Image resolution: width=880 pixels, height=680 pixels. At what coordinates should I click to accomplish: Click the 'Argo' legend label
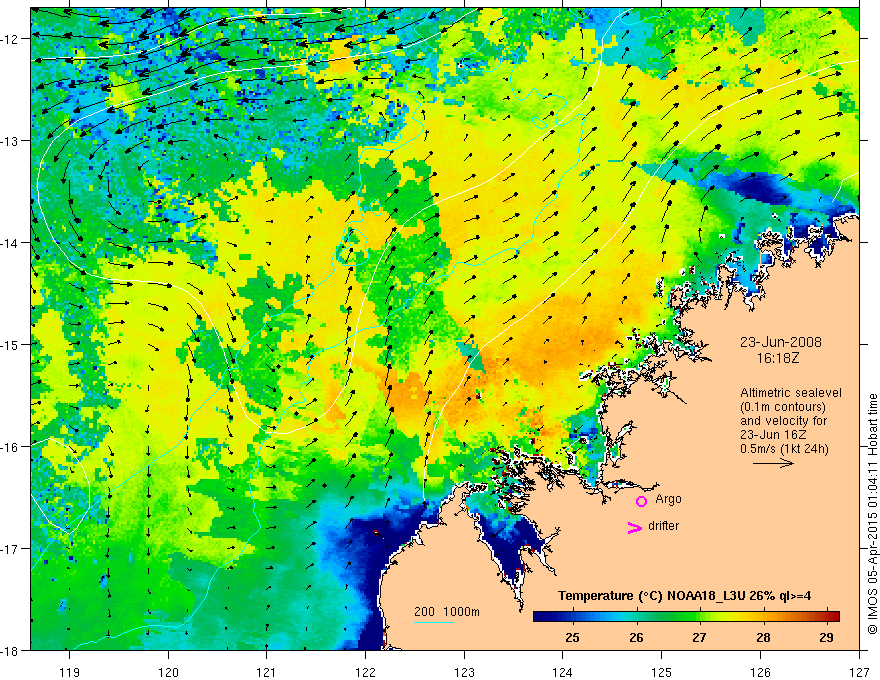click(x=668, y=499)
